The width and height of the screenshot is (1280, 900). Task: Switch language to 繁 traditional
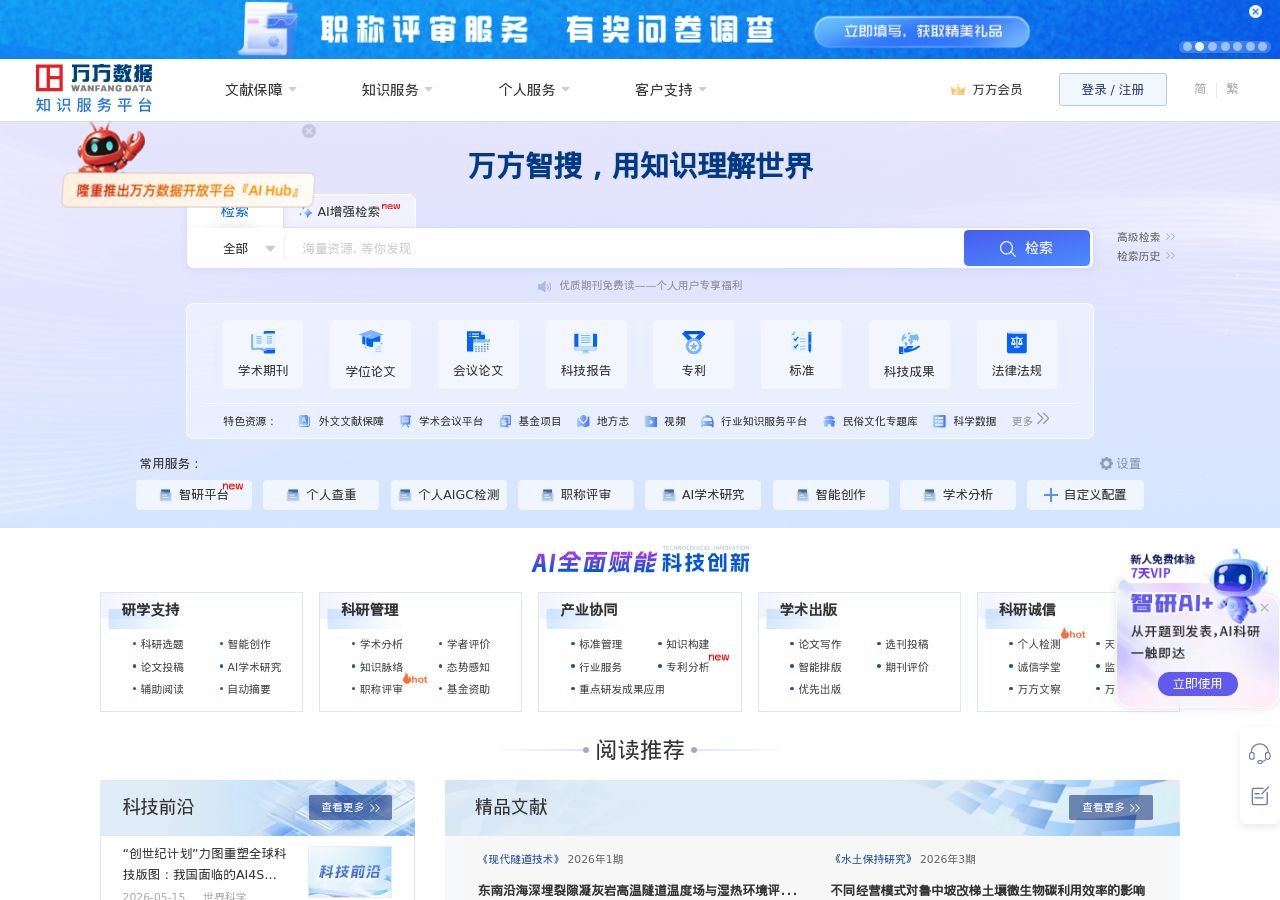1232,89
